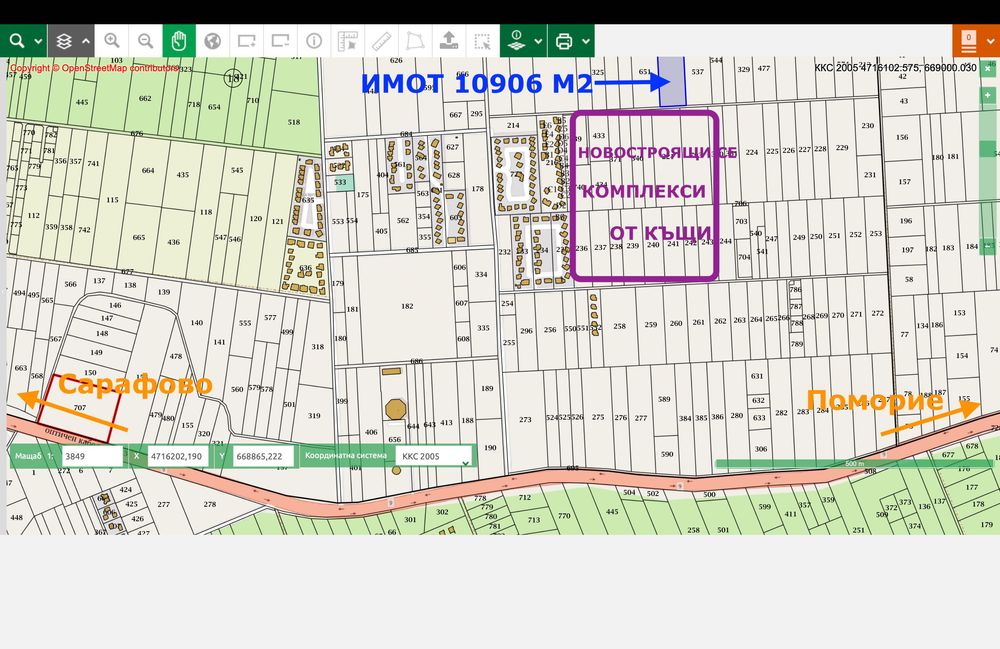Image resolution: width=1000 pixels, height=649 pixels.
Task: Close the zoom control with X button
Action: pos(988,68)
